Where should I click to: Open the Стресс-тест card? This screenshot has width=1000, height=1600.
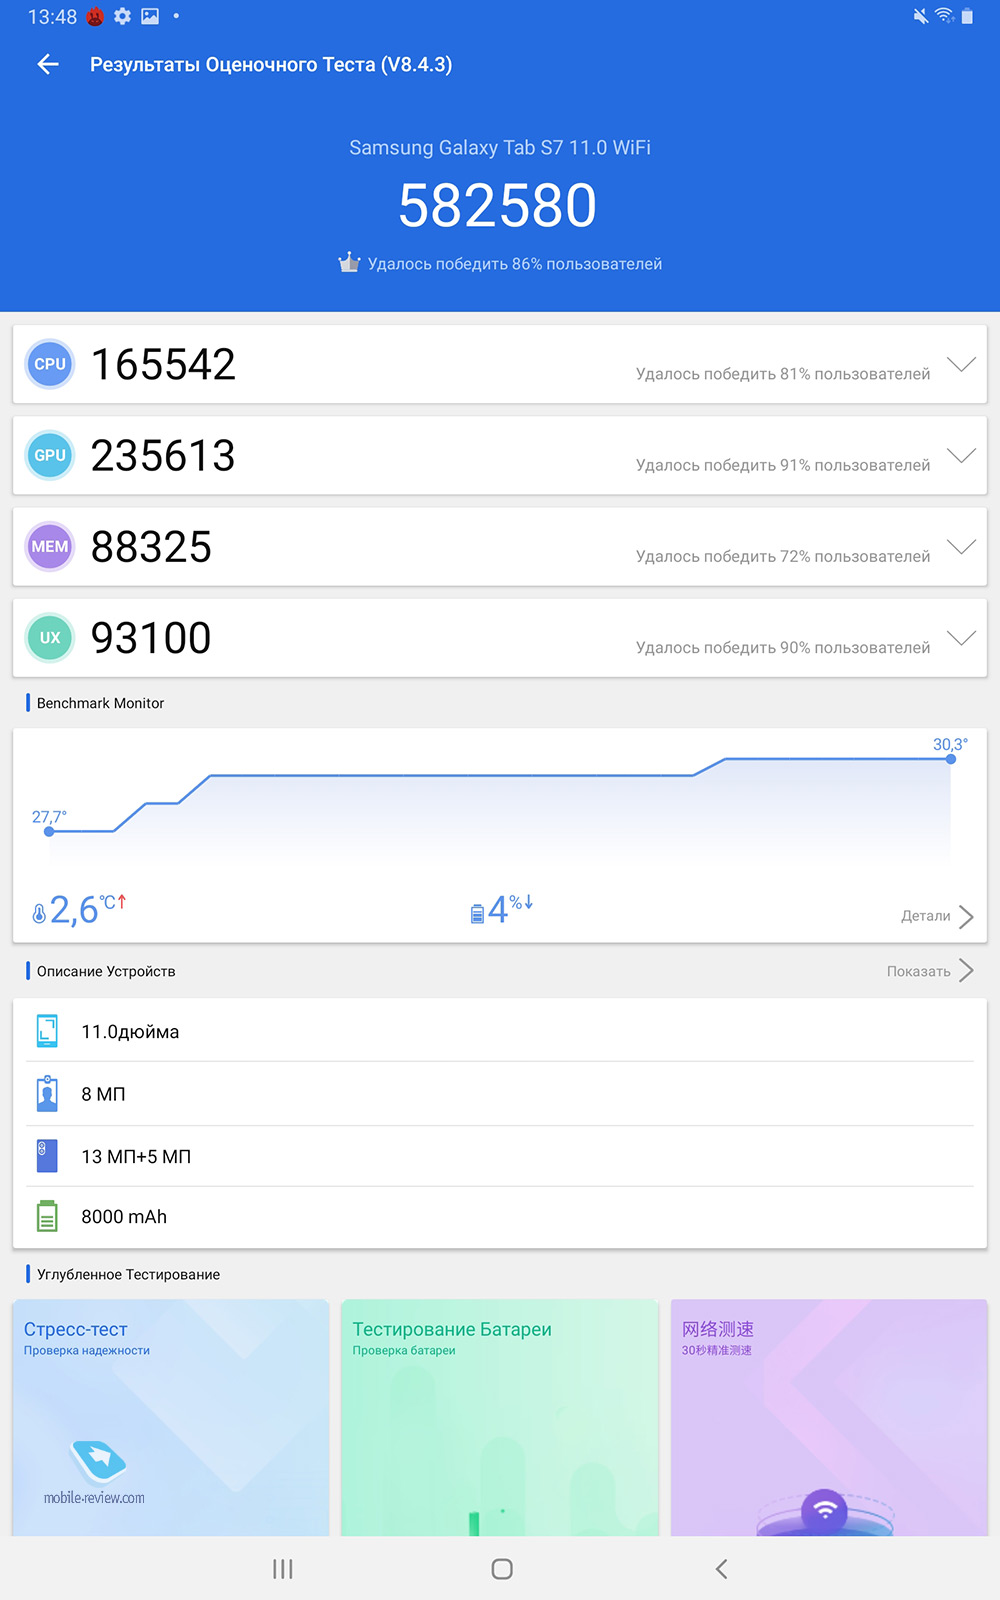pos(171,1417)
